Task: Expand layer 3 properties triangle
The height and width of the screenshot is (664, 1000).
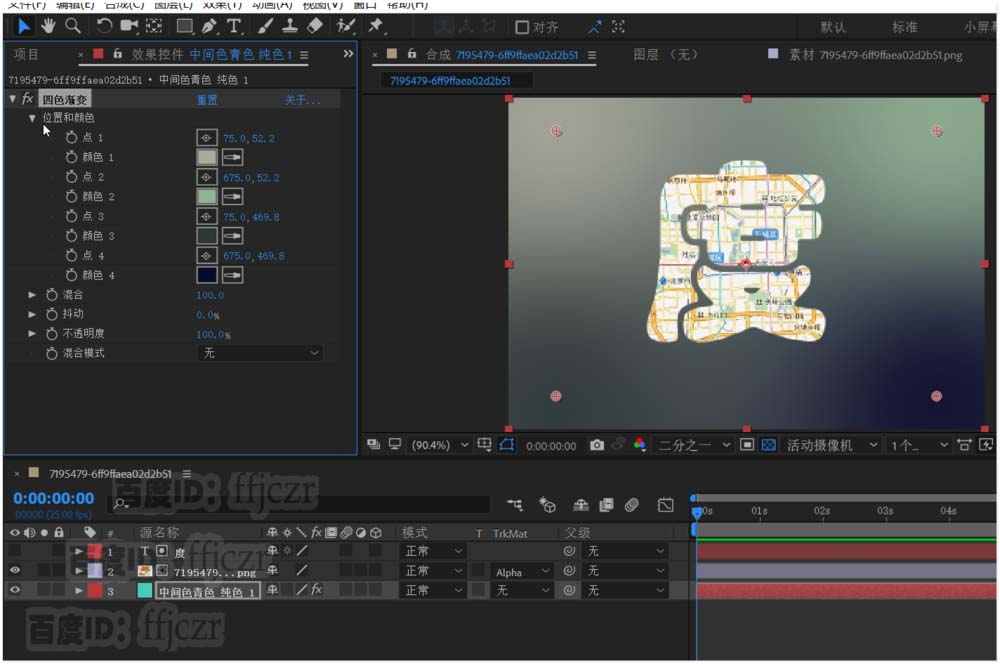Action: 78,591
